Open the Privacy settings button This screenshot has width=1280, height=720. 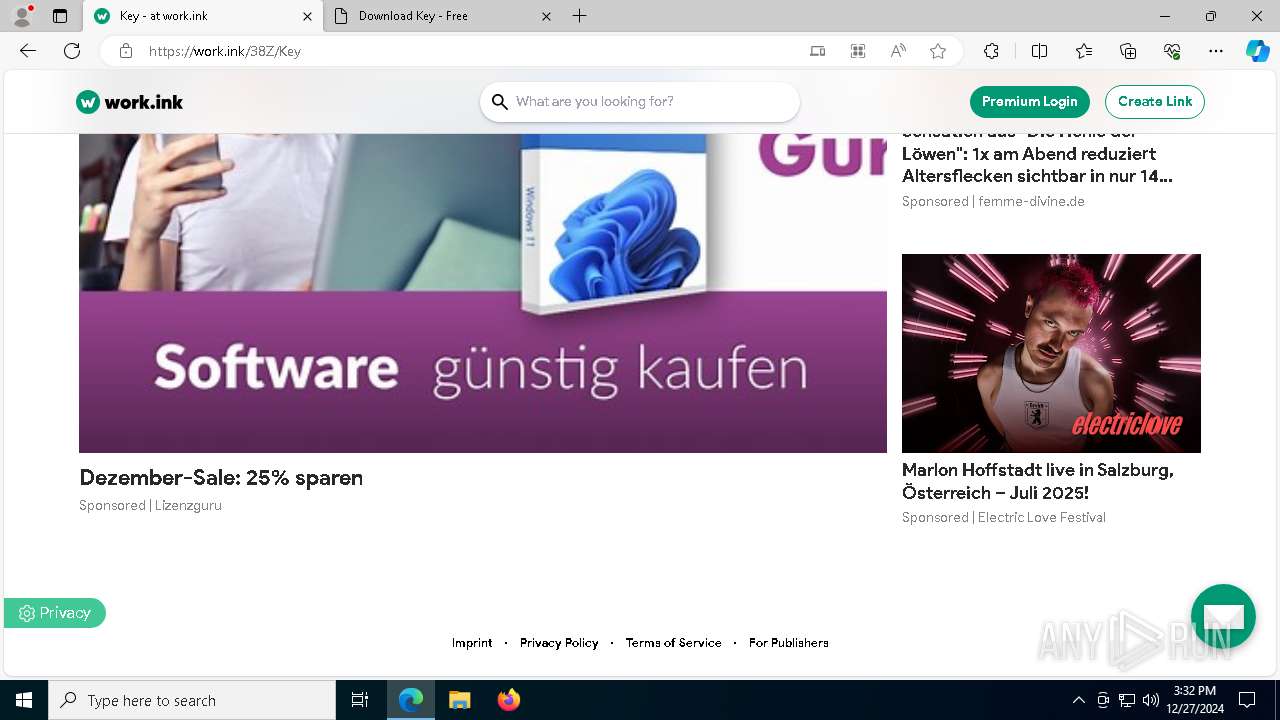(55, 613)
